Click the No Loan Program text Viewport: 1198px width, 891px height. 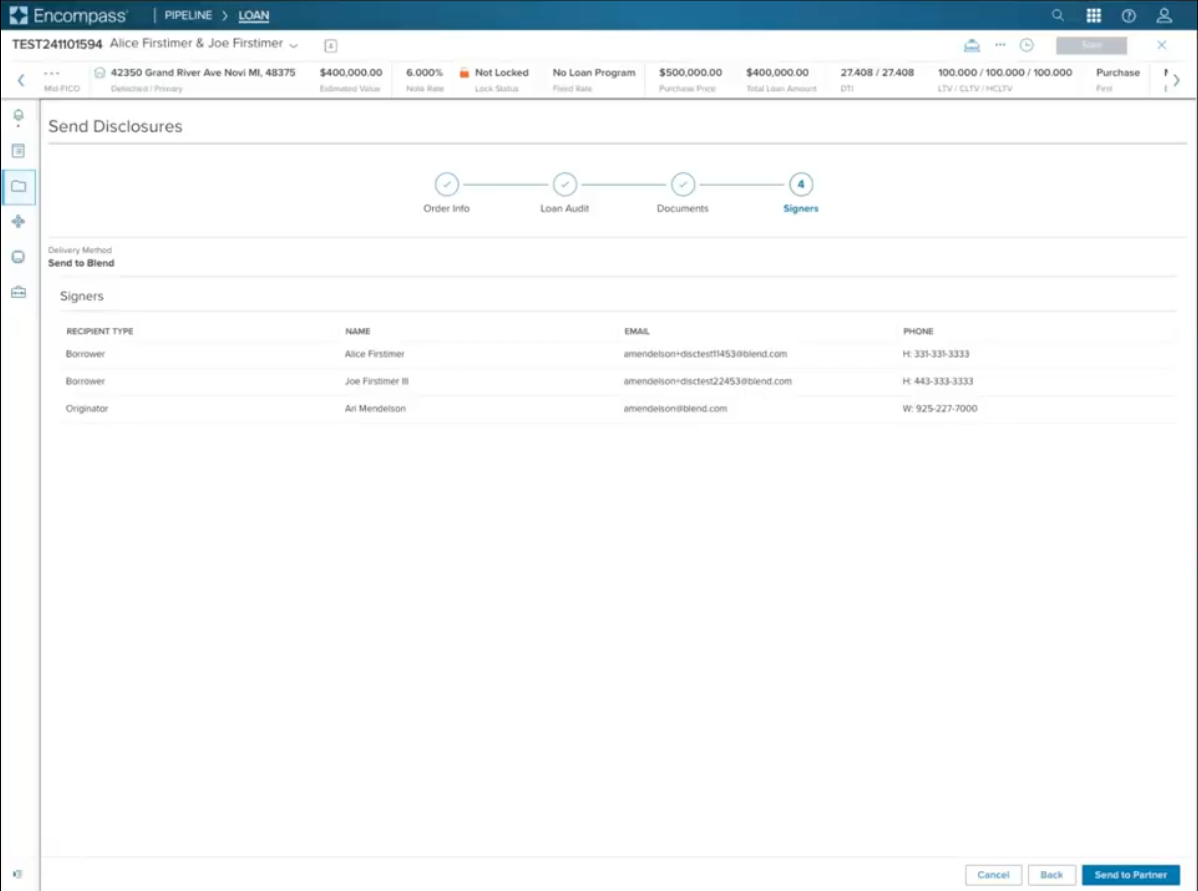coord(594,73)
